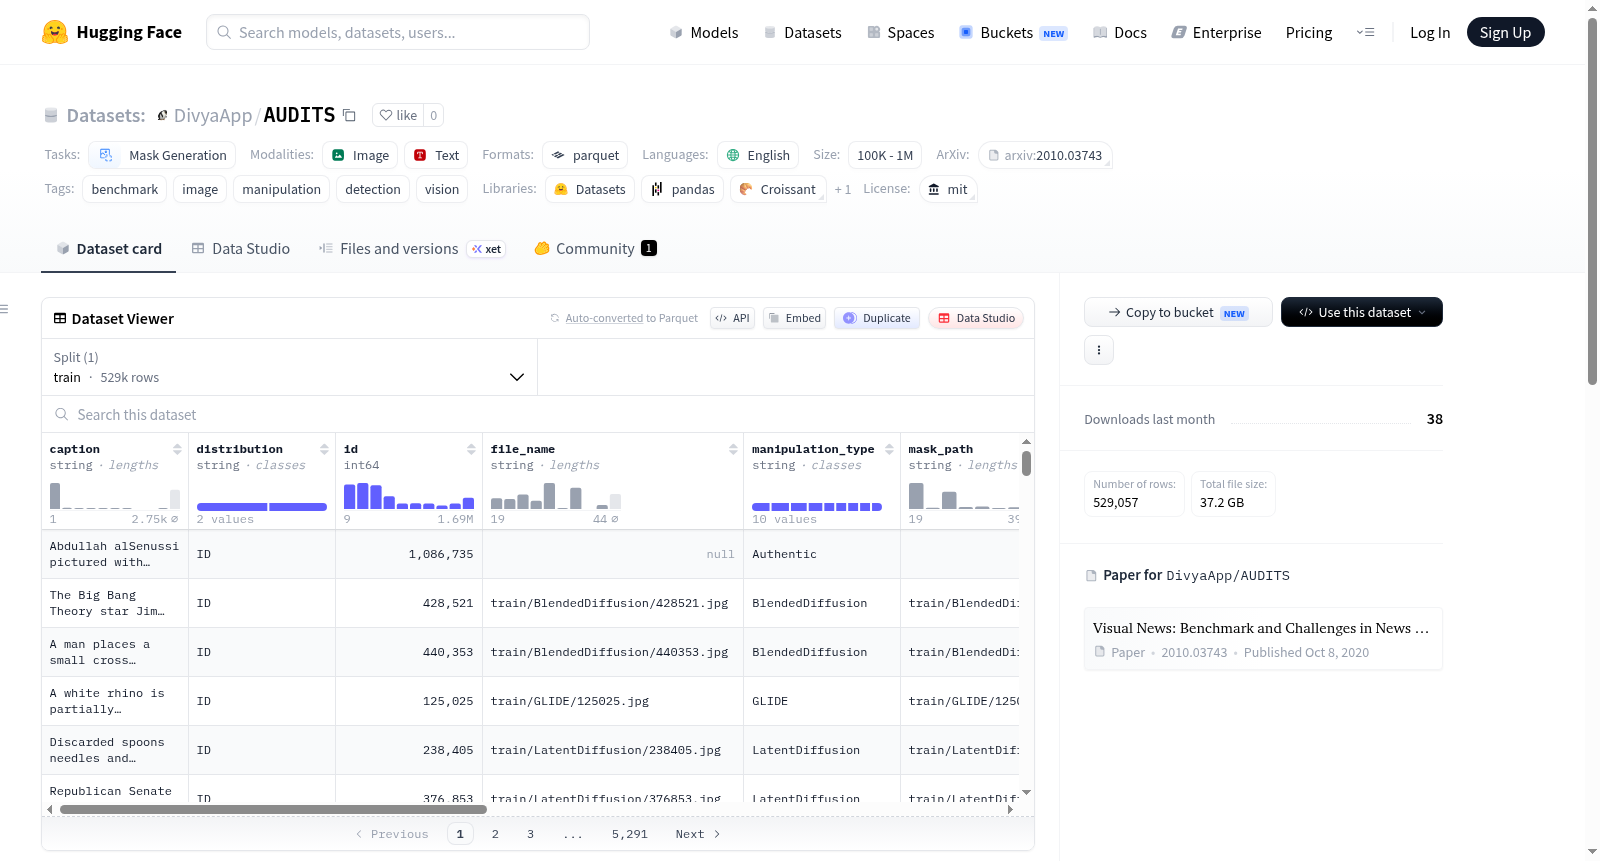Click the Next page button

point(698,834)
